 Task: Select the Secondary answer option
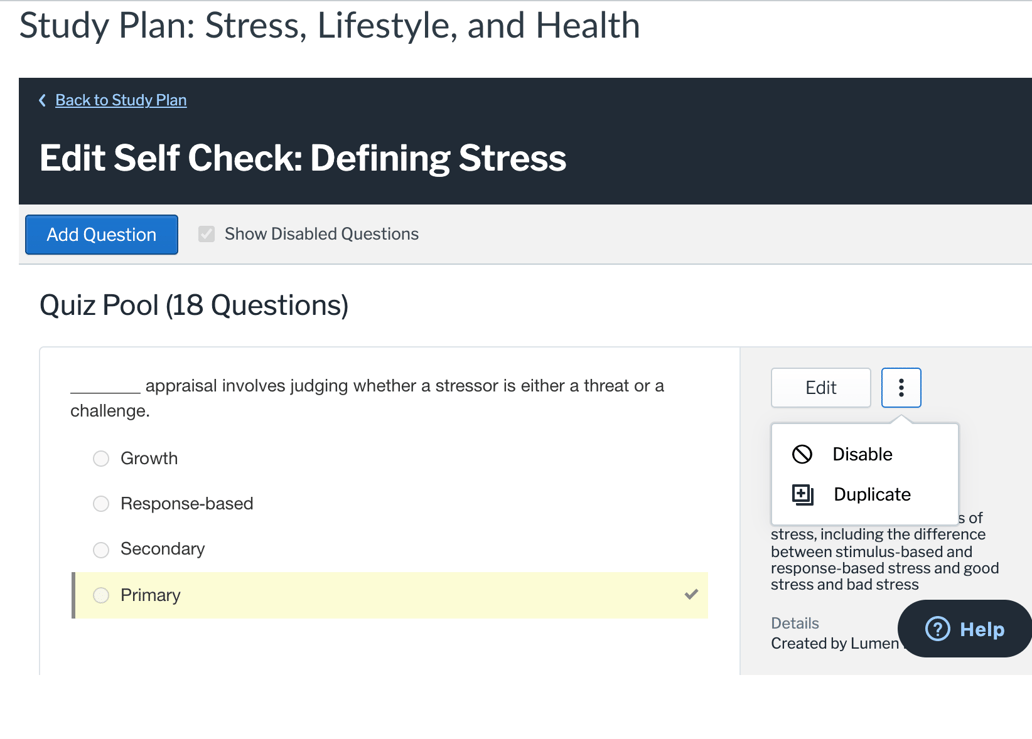(x=101, y=549)
